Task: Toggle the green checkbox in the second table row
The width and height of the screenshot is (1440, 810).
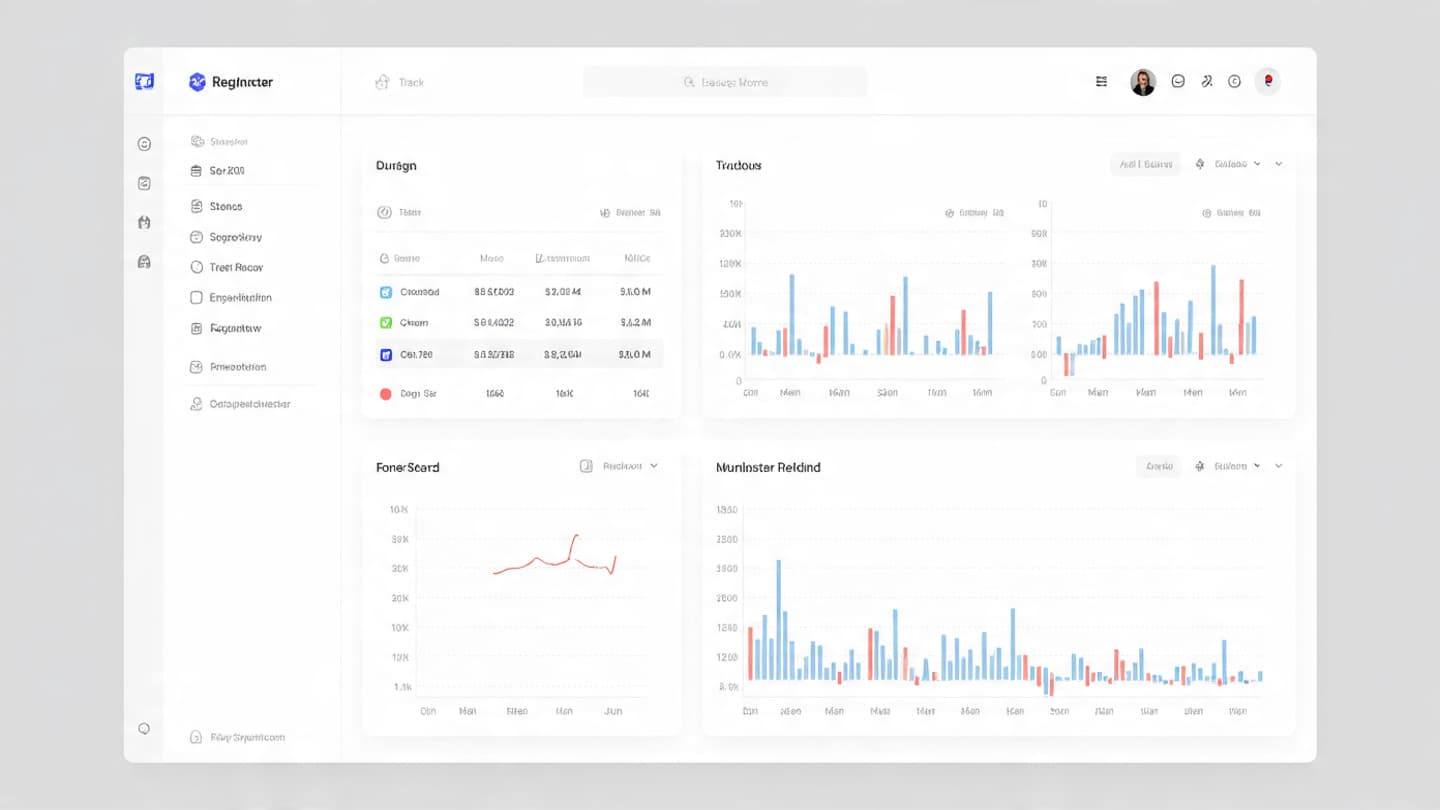Action: [x=386, y=323]
